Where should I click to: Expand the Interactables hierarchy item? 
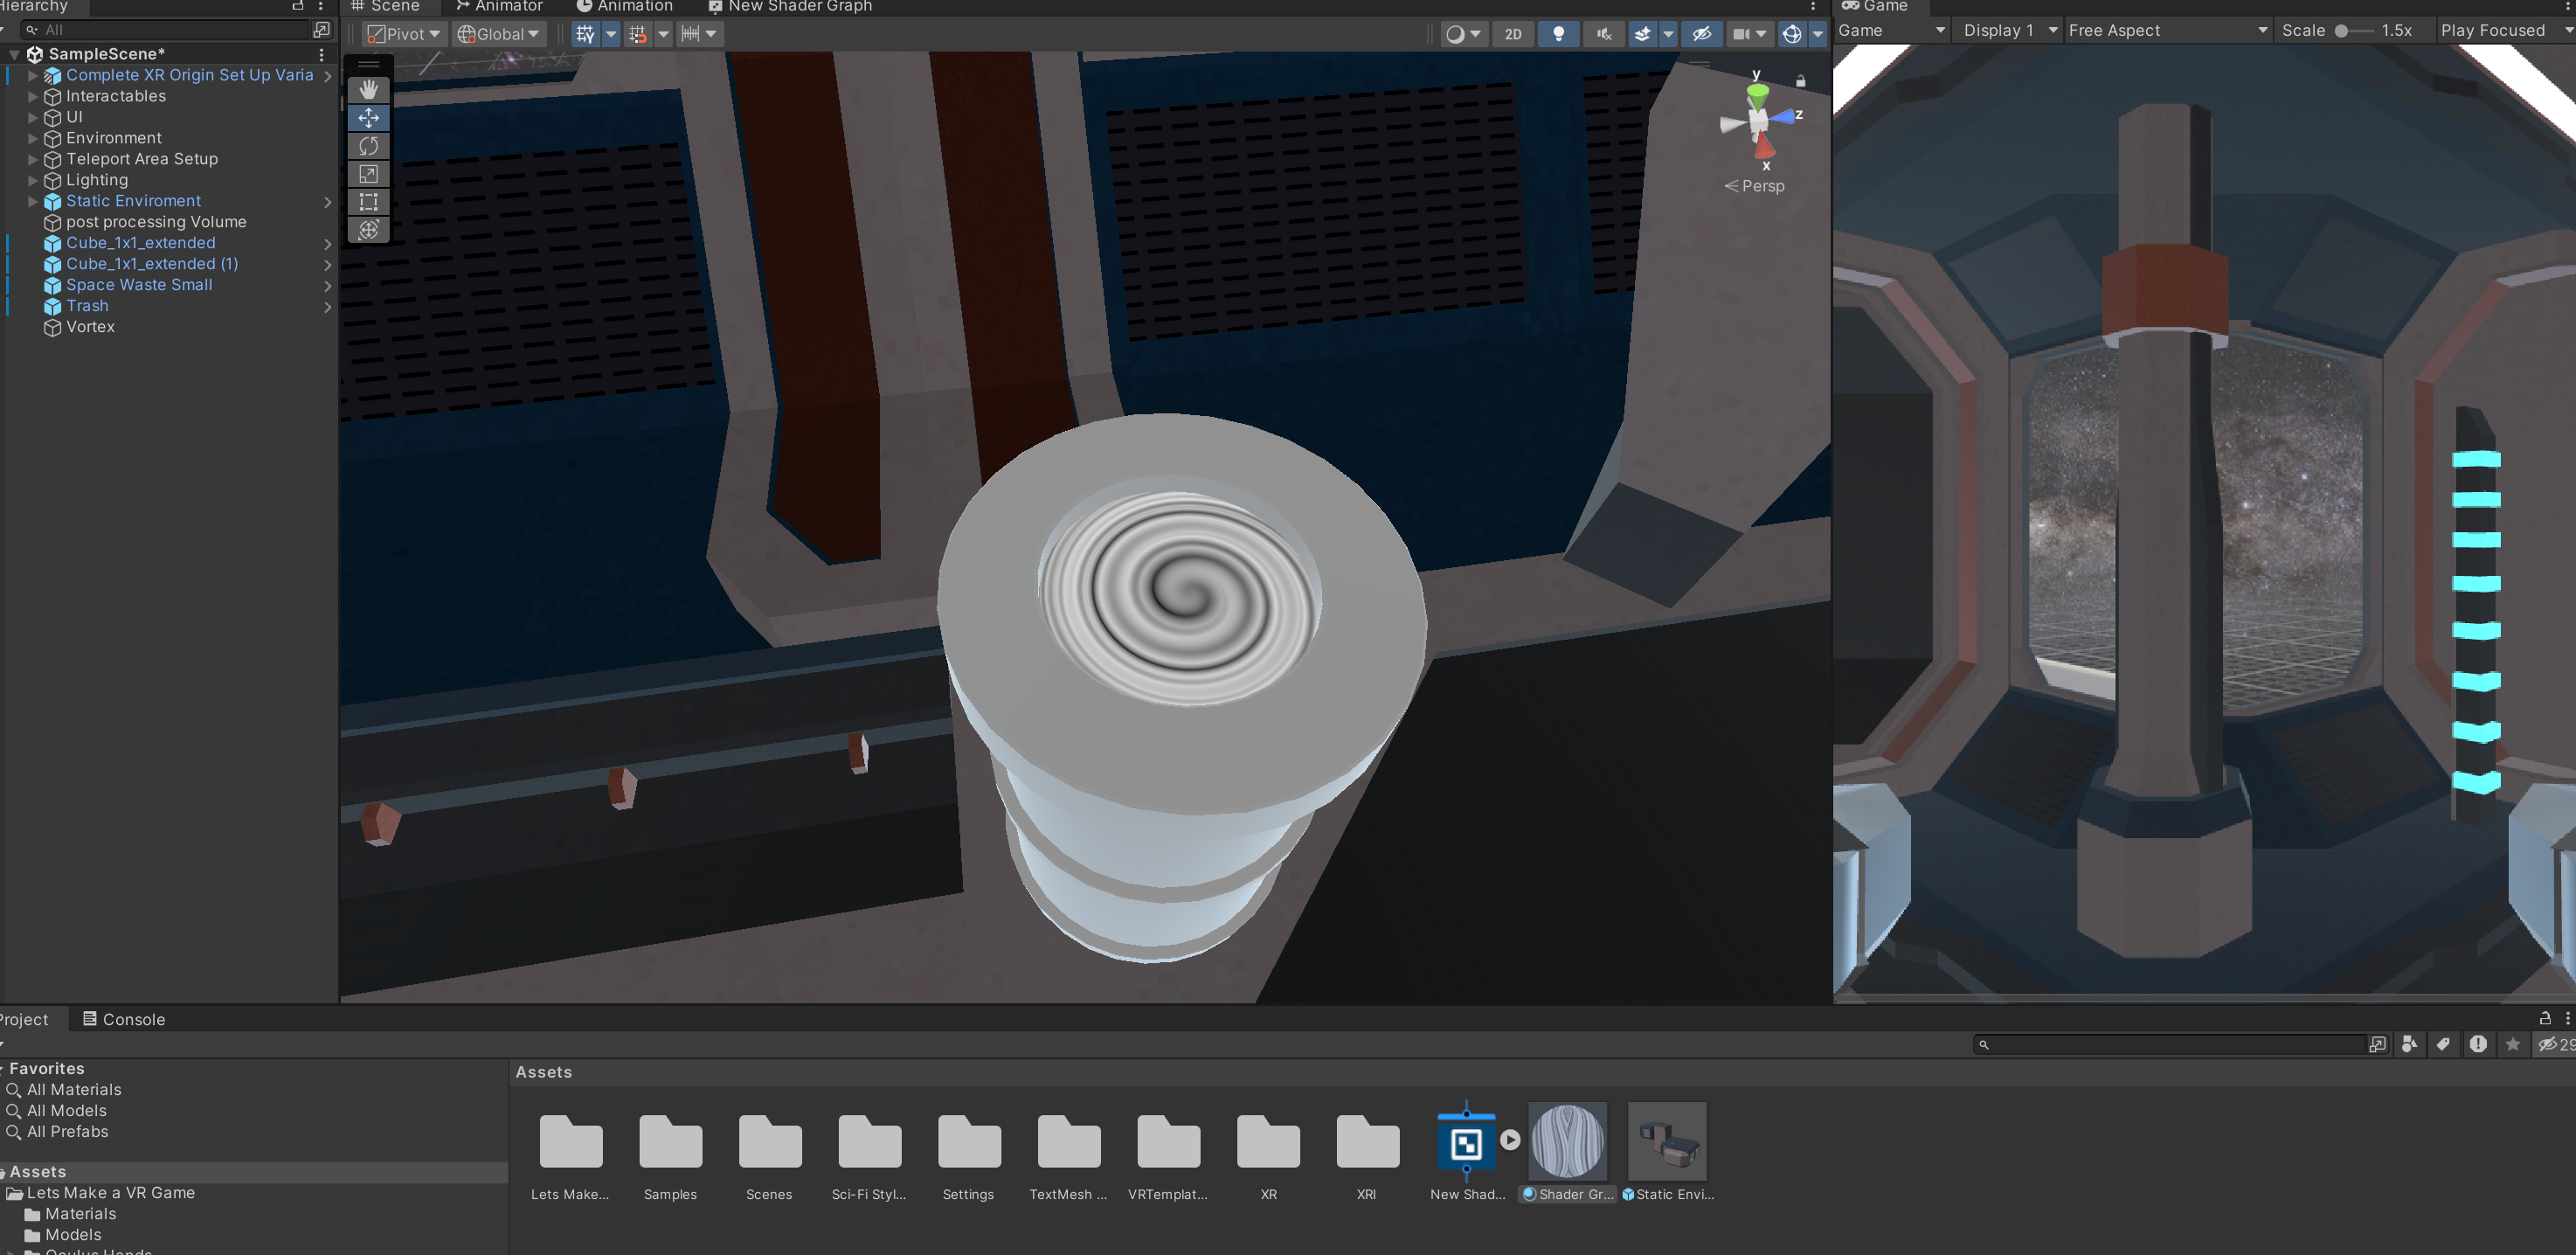33,97
